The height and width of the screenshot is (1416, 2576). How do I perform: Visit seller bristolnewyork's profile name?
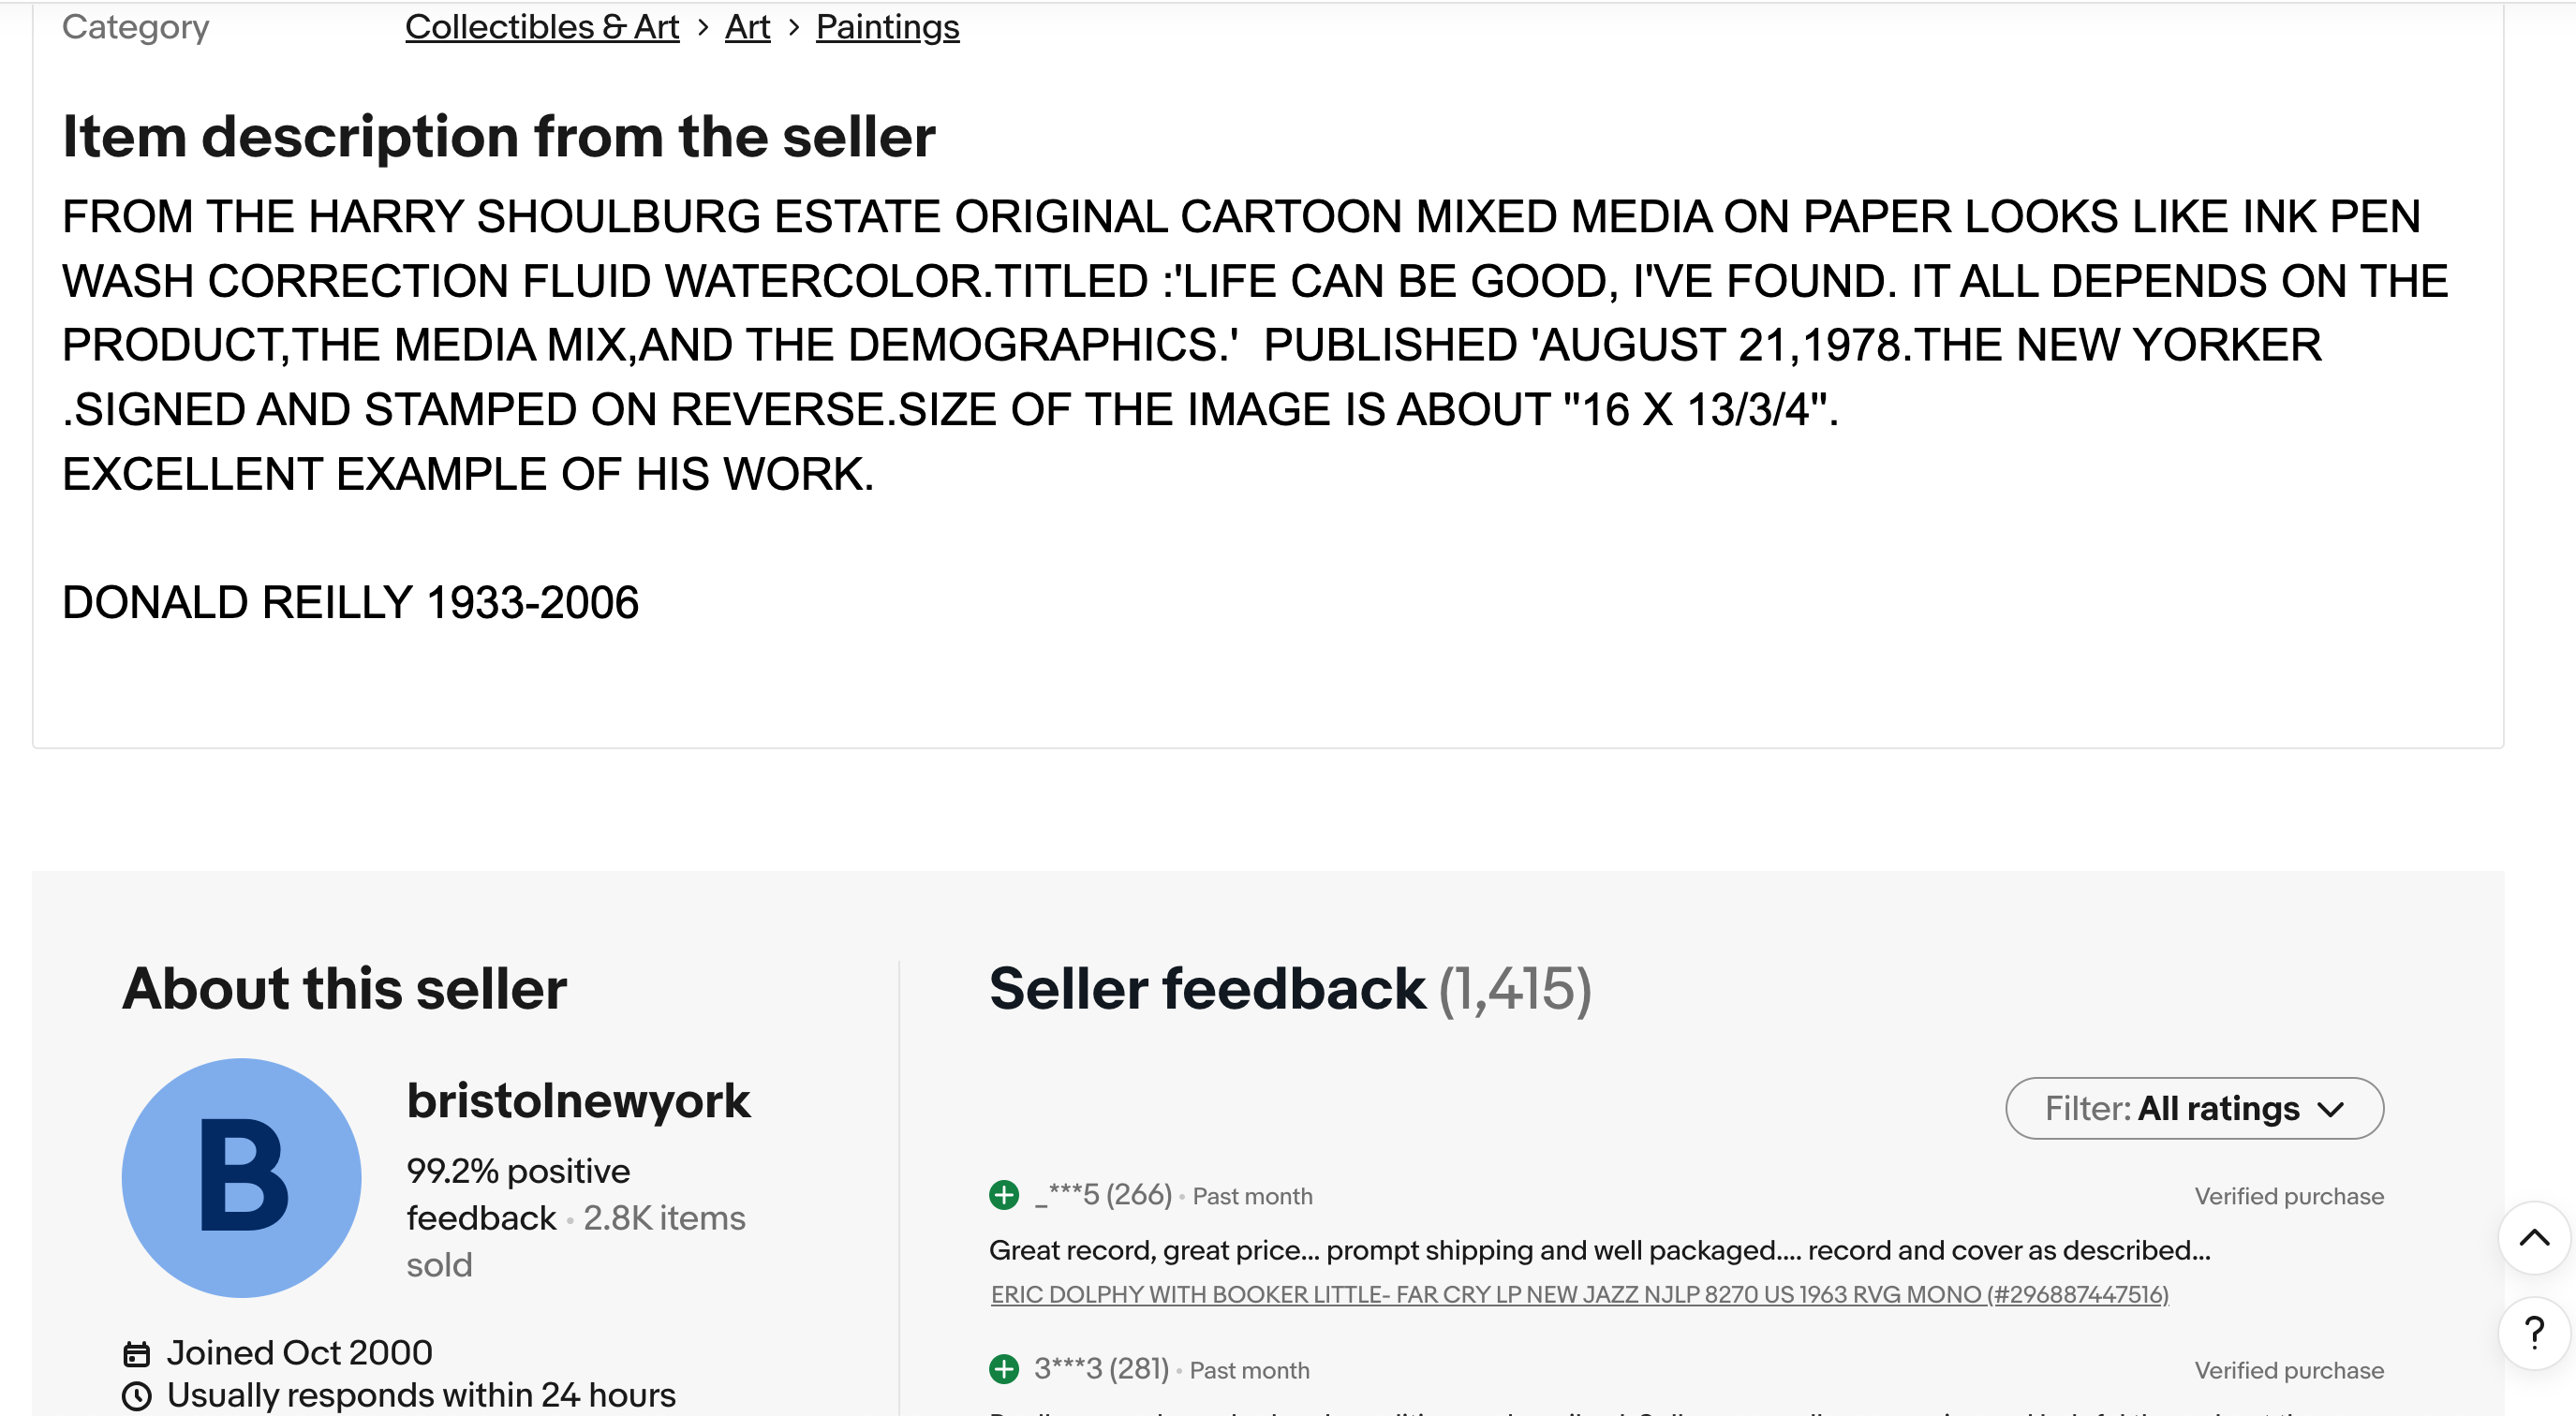tap(578, 1101)
